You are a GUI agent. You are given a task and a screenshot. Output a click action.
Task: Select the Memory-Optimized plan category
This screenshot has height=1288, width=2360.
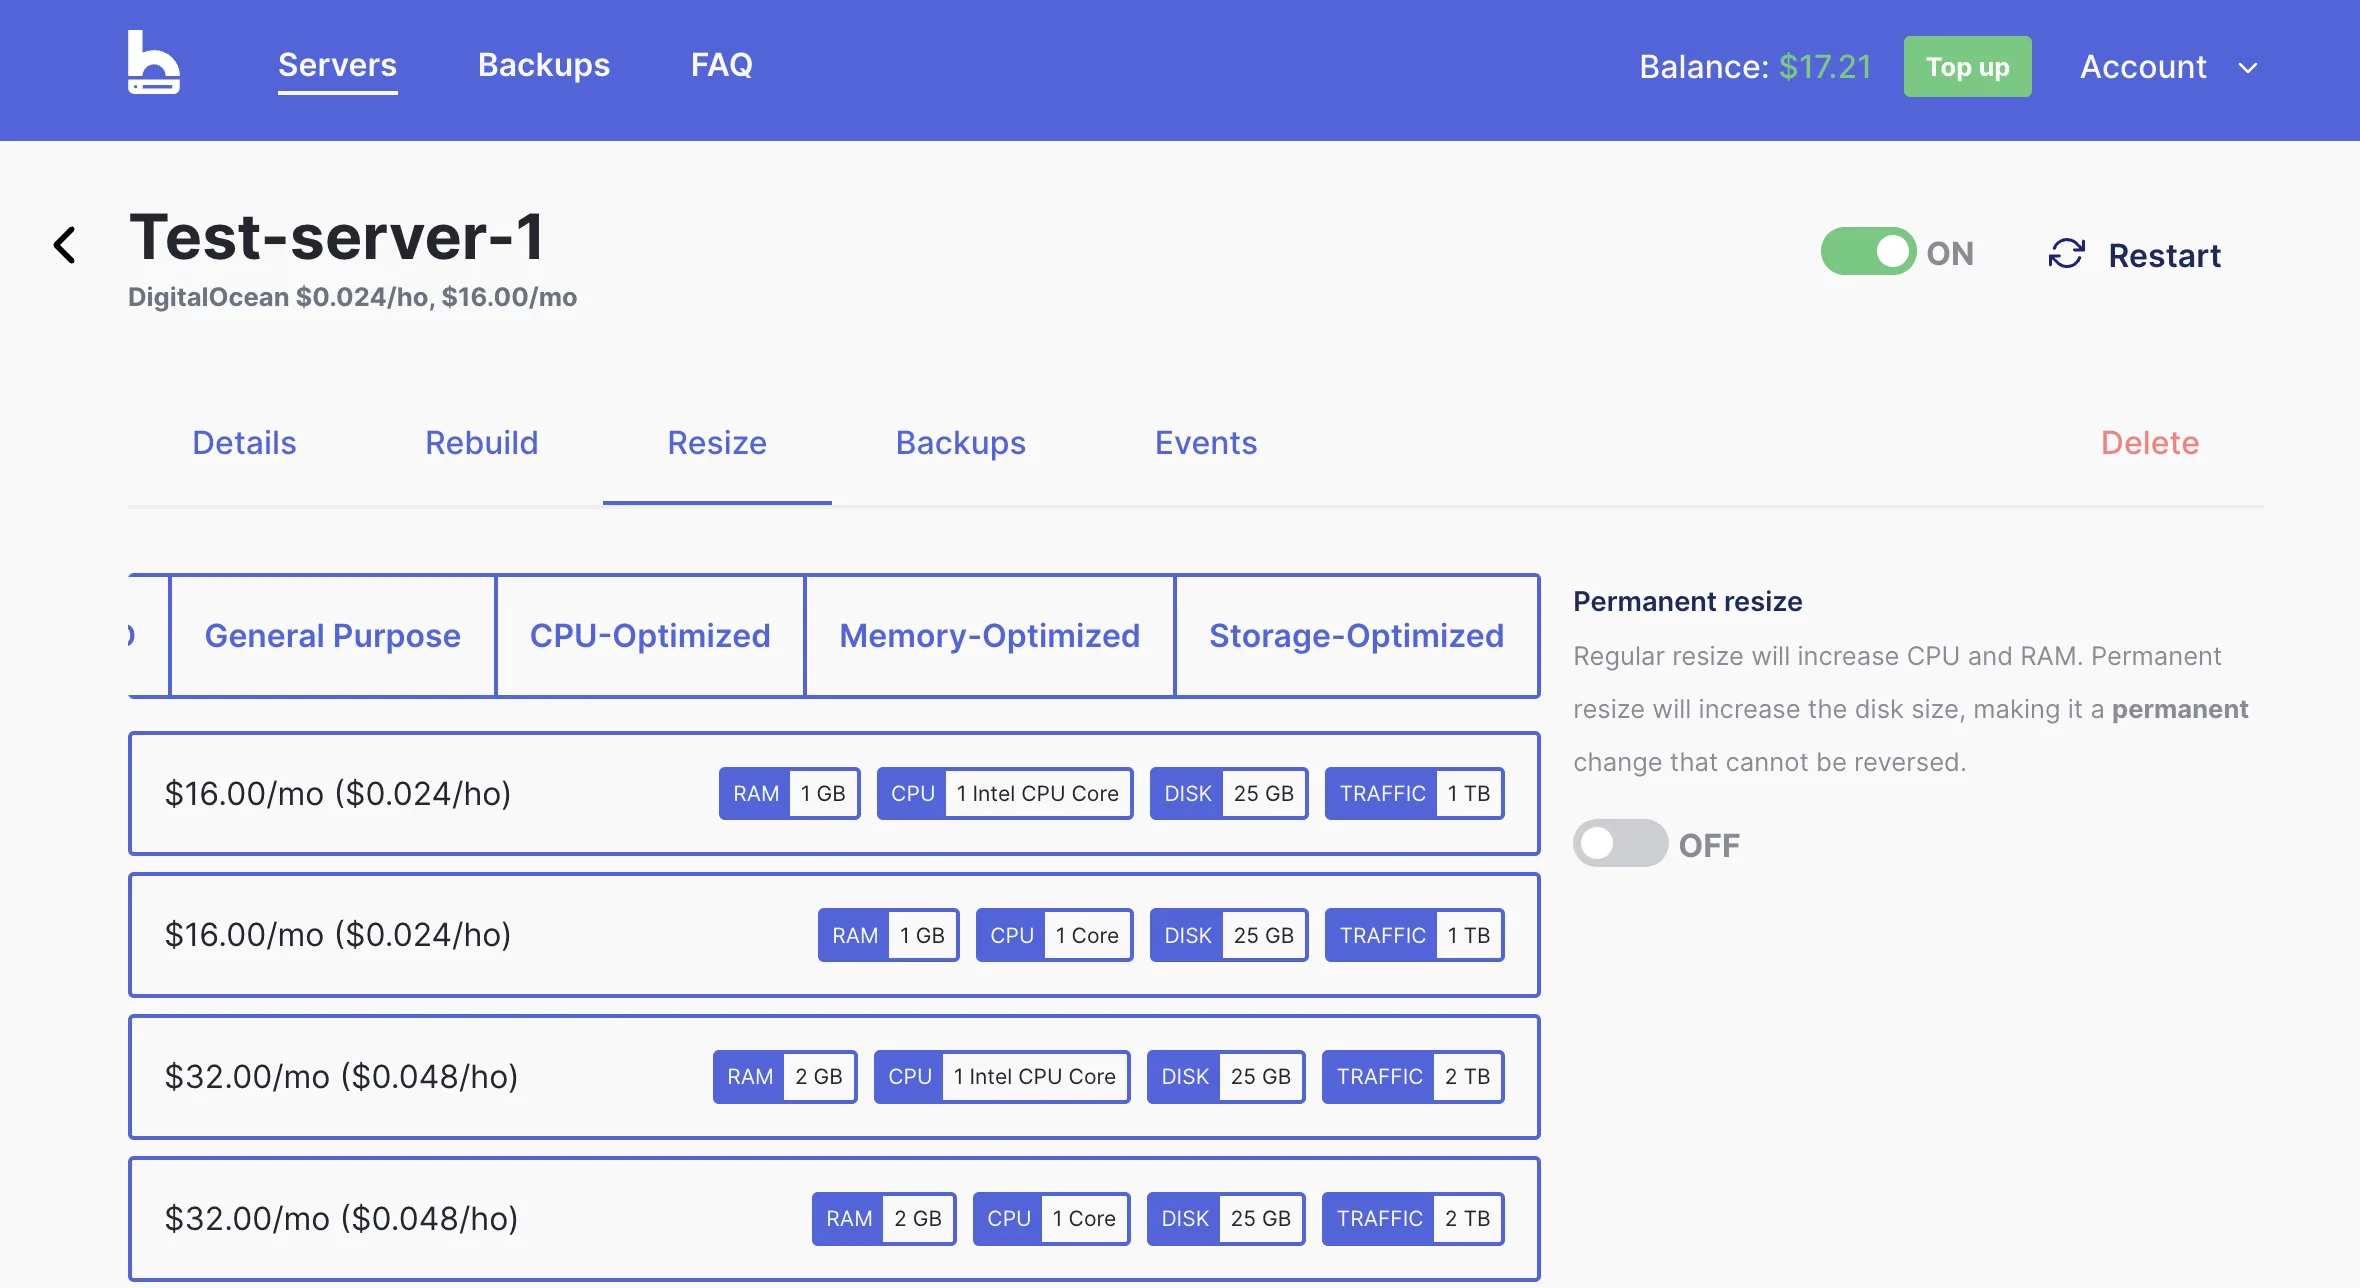(989, 636)
